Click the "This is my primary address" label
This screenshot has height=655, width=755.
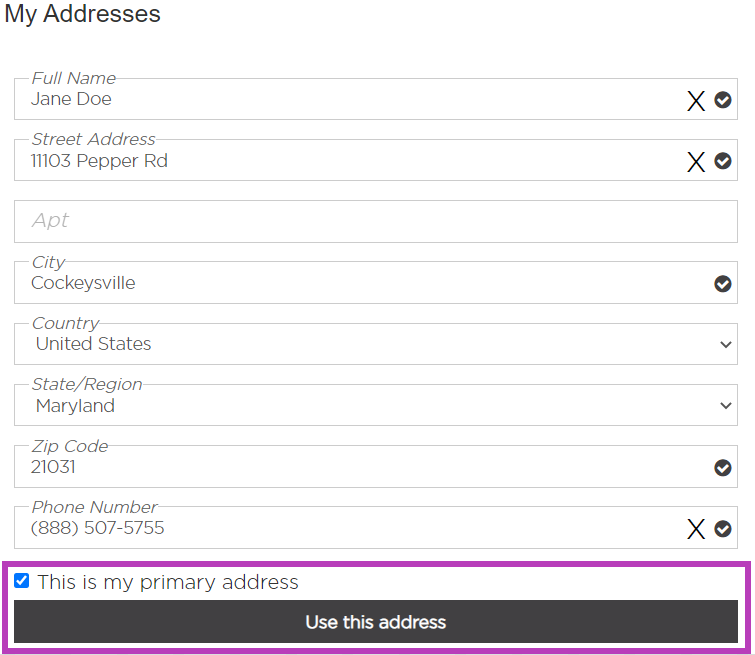click(168, 582)
